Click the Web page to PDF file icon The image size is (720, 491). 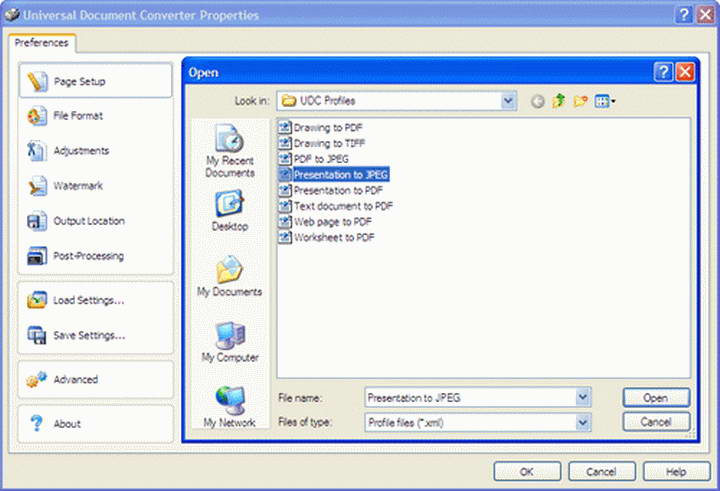285,221
